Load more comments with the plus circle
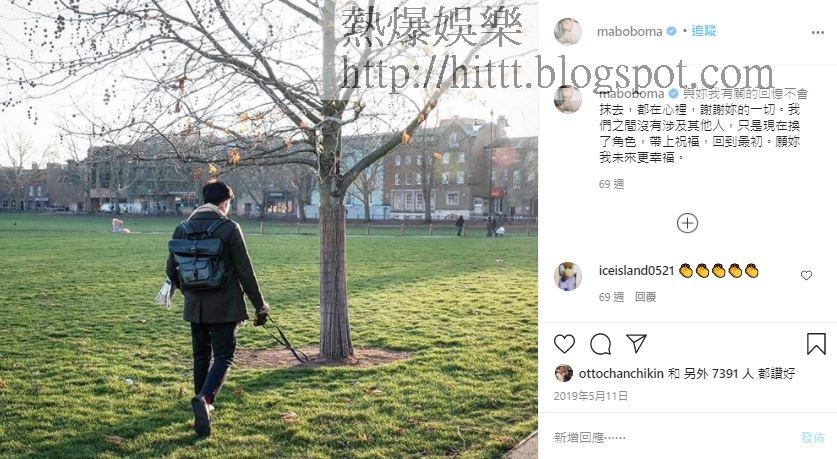The image size is (837, 459). pos(688,223)
